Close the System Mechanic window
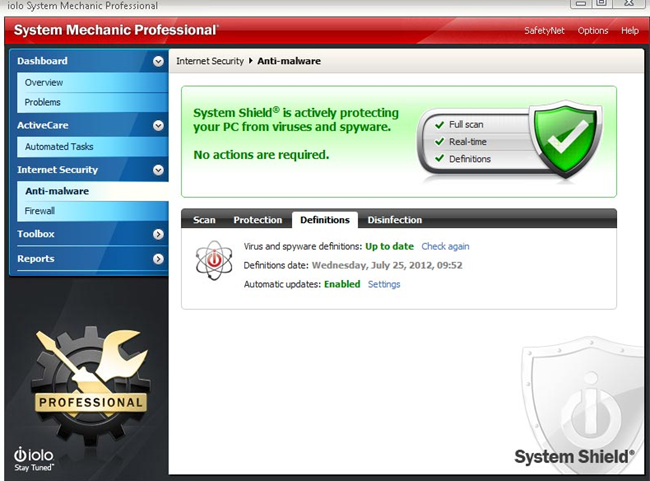This screenshot has height=481, width=650. point(629,3)
